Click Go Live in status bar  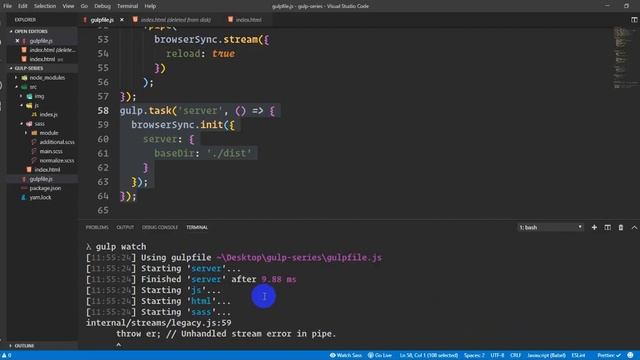(380, 356)
